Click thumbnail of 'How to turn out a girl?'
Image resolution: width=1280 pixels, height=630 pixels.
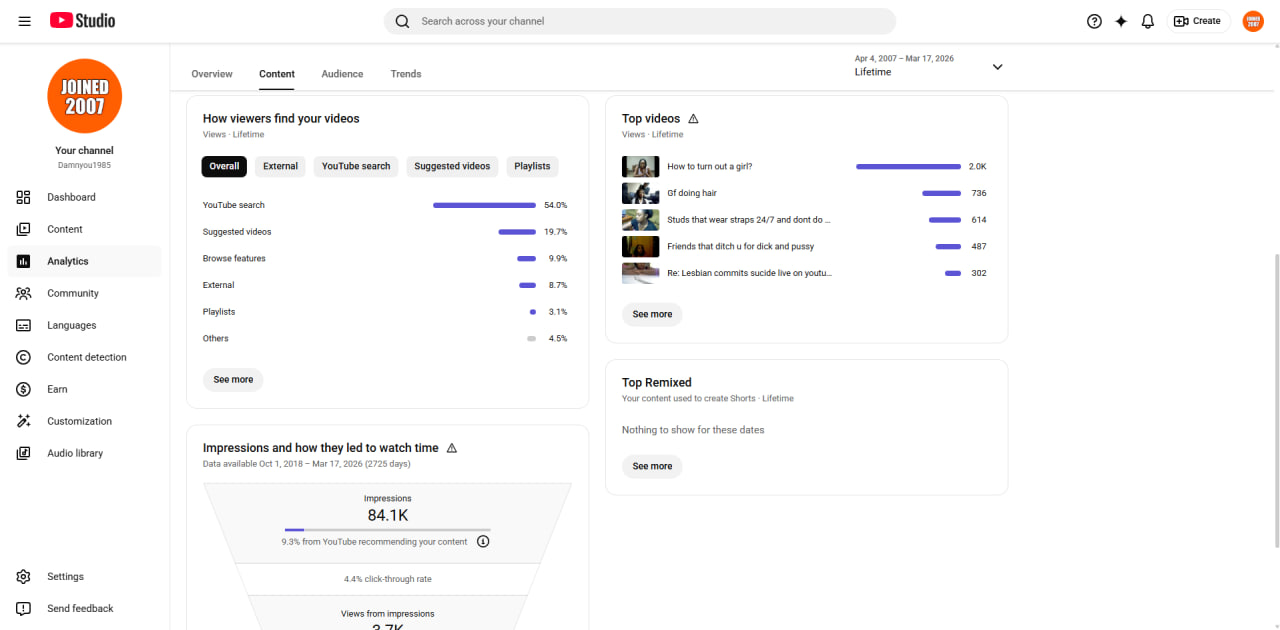[640, 167]
